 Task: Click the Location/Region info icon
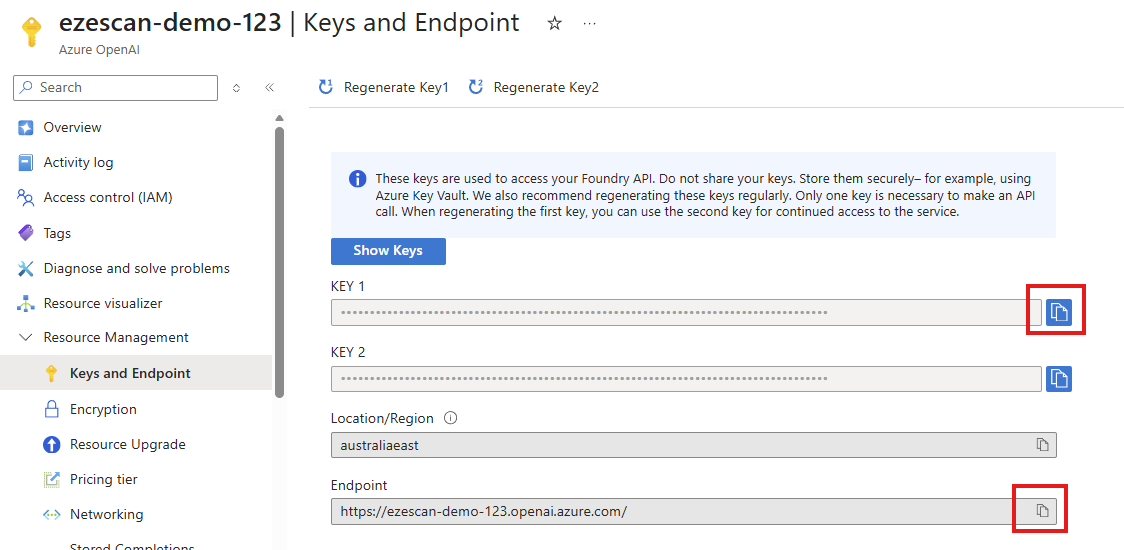click(450, 418)
